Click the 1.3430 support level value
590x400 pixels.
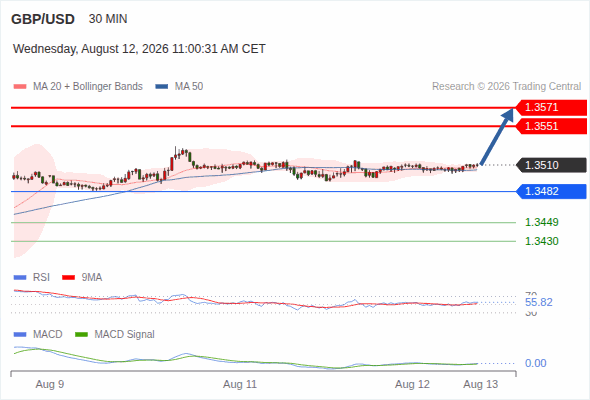[542, 241]
